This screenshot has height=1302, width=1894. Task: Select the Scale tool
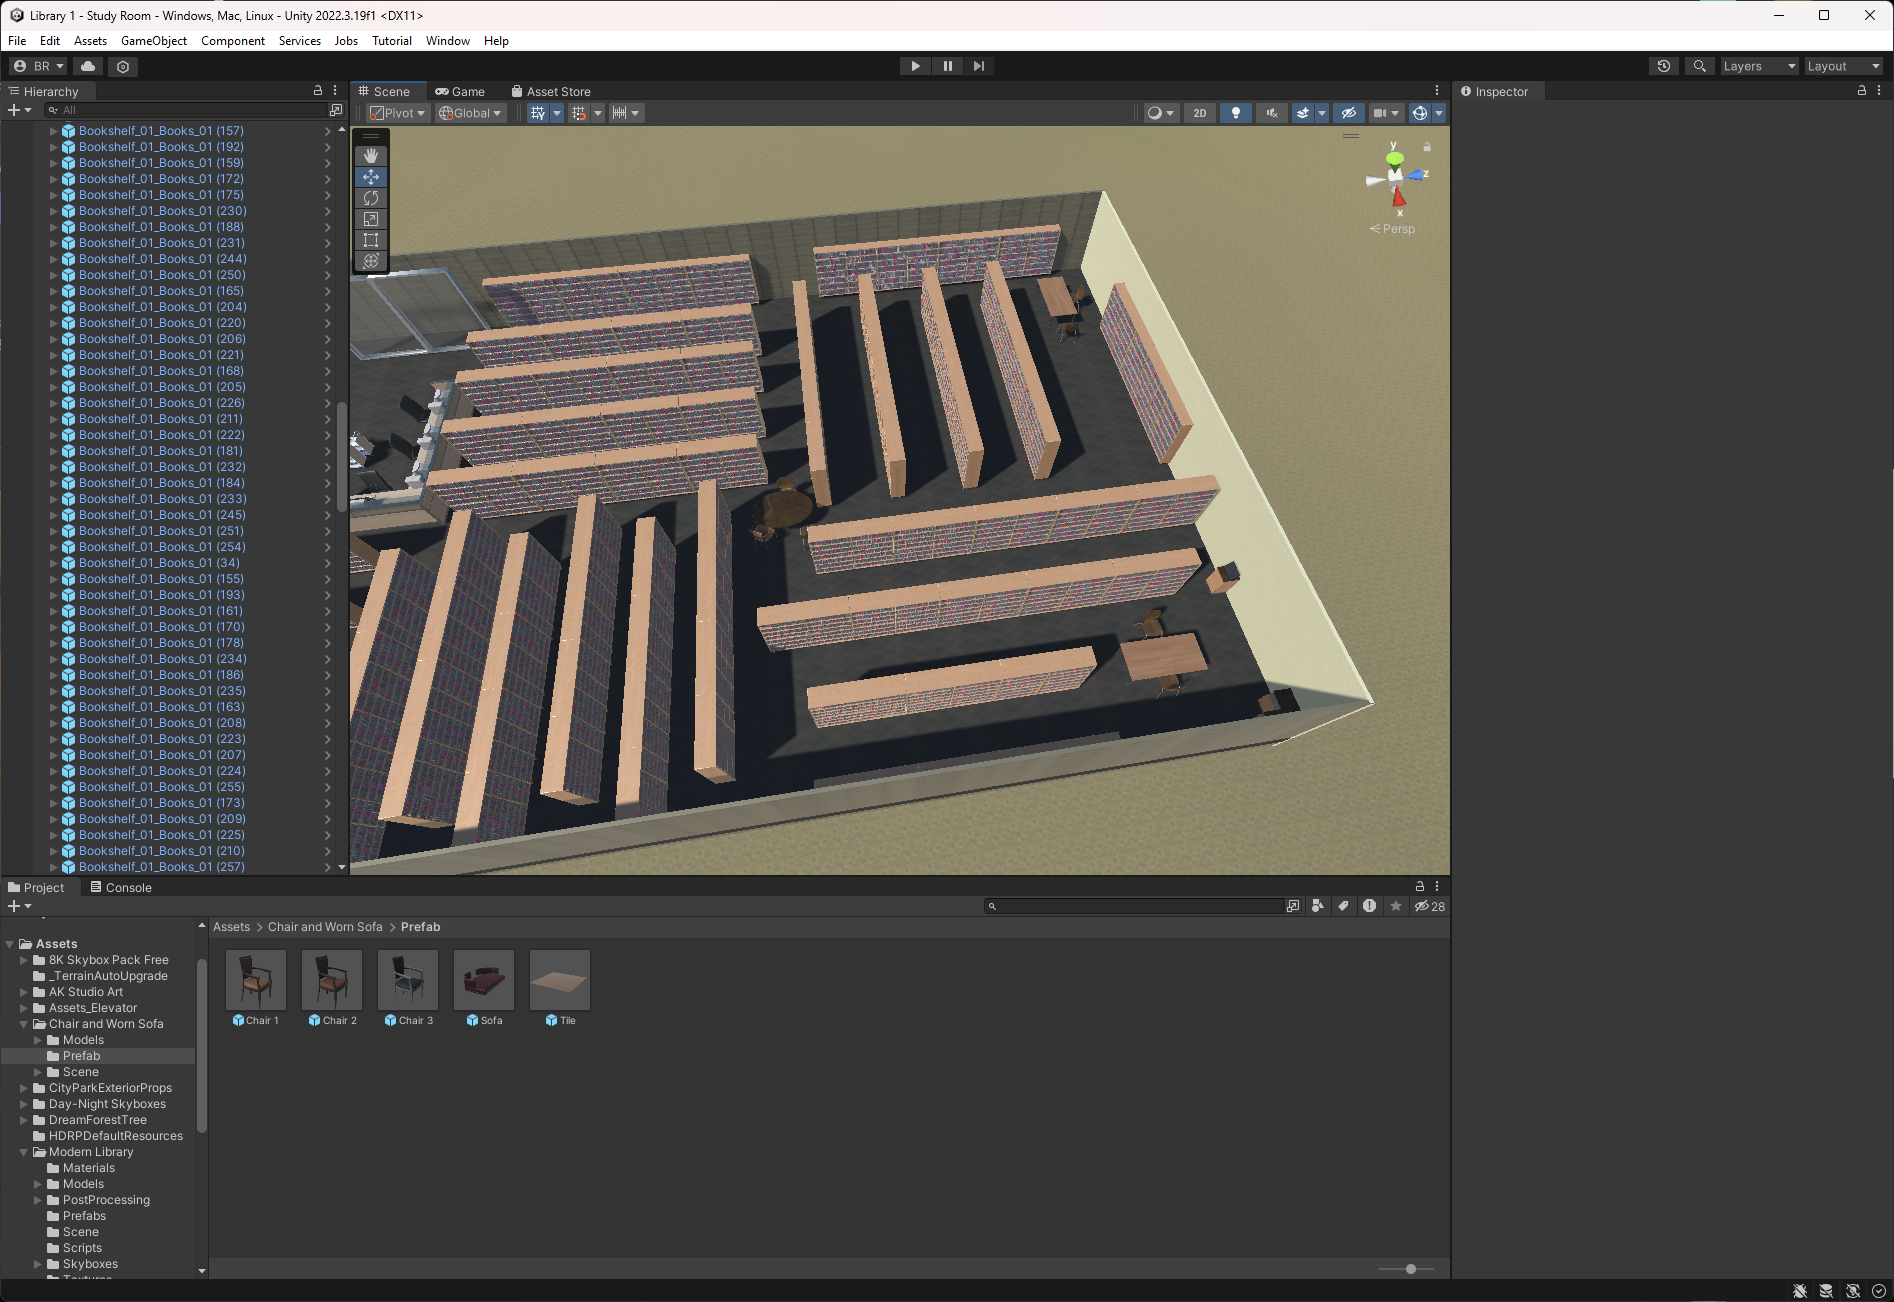371,219
